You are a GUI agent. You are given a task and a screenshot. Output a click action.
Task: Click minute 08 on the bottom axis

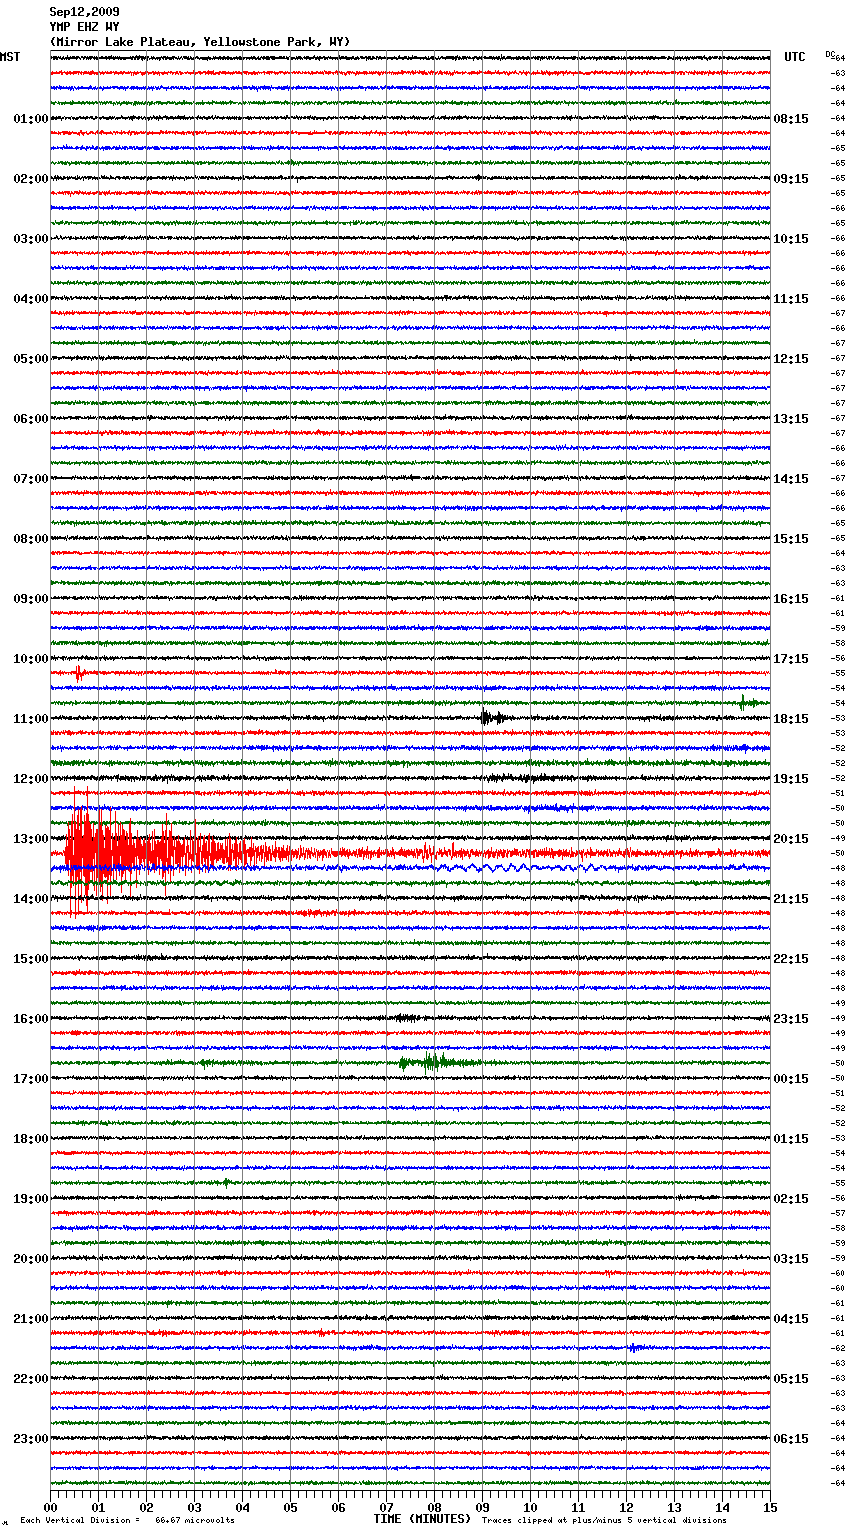pos(434,1507)
